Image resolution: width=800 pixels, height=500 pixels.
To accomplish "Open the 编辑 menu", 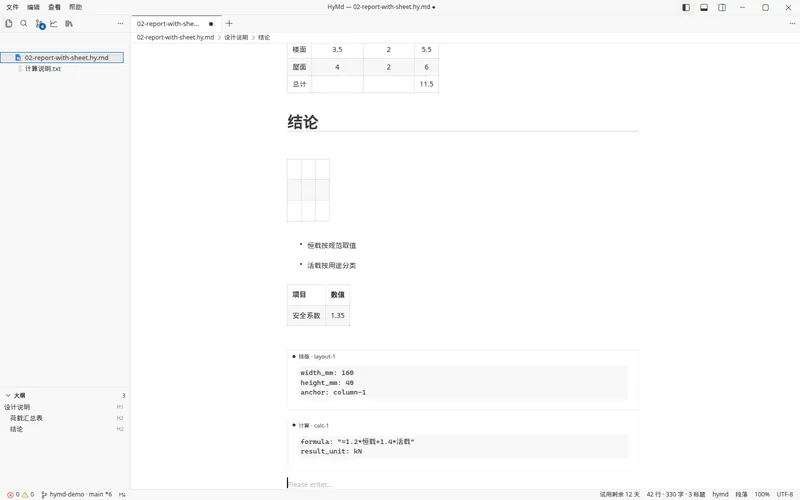I will point(33,7).
